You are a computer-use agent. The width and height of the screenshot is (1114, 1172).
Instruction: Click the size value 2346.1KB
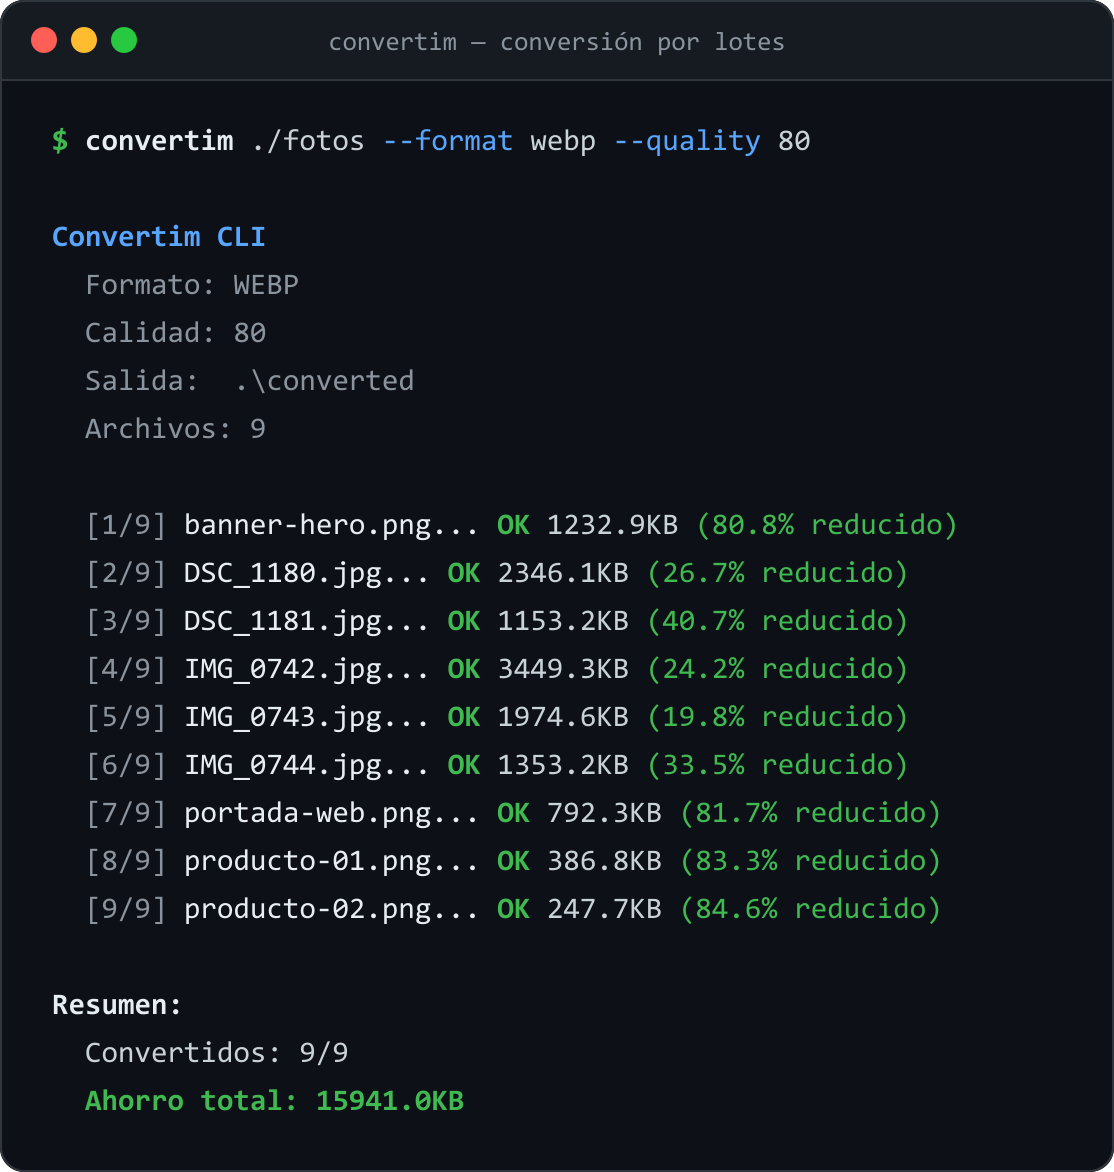coord(563,573)
